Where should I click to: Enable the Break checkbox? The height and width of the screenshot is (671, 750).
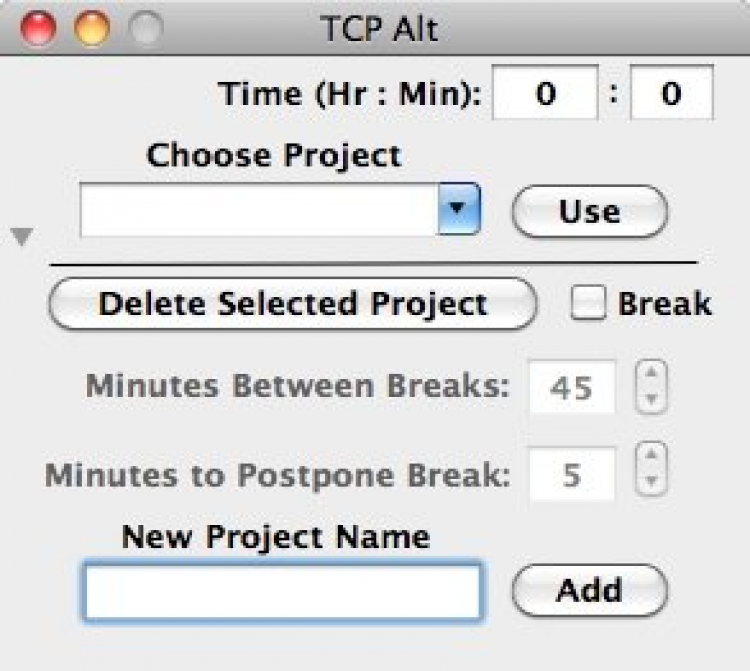[588, 304]
